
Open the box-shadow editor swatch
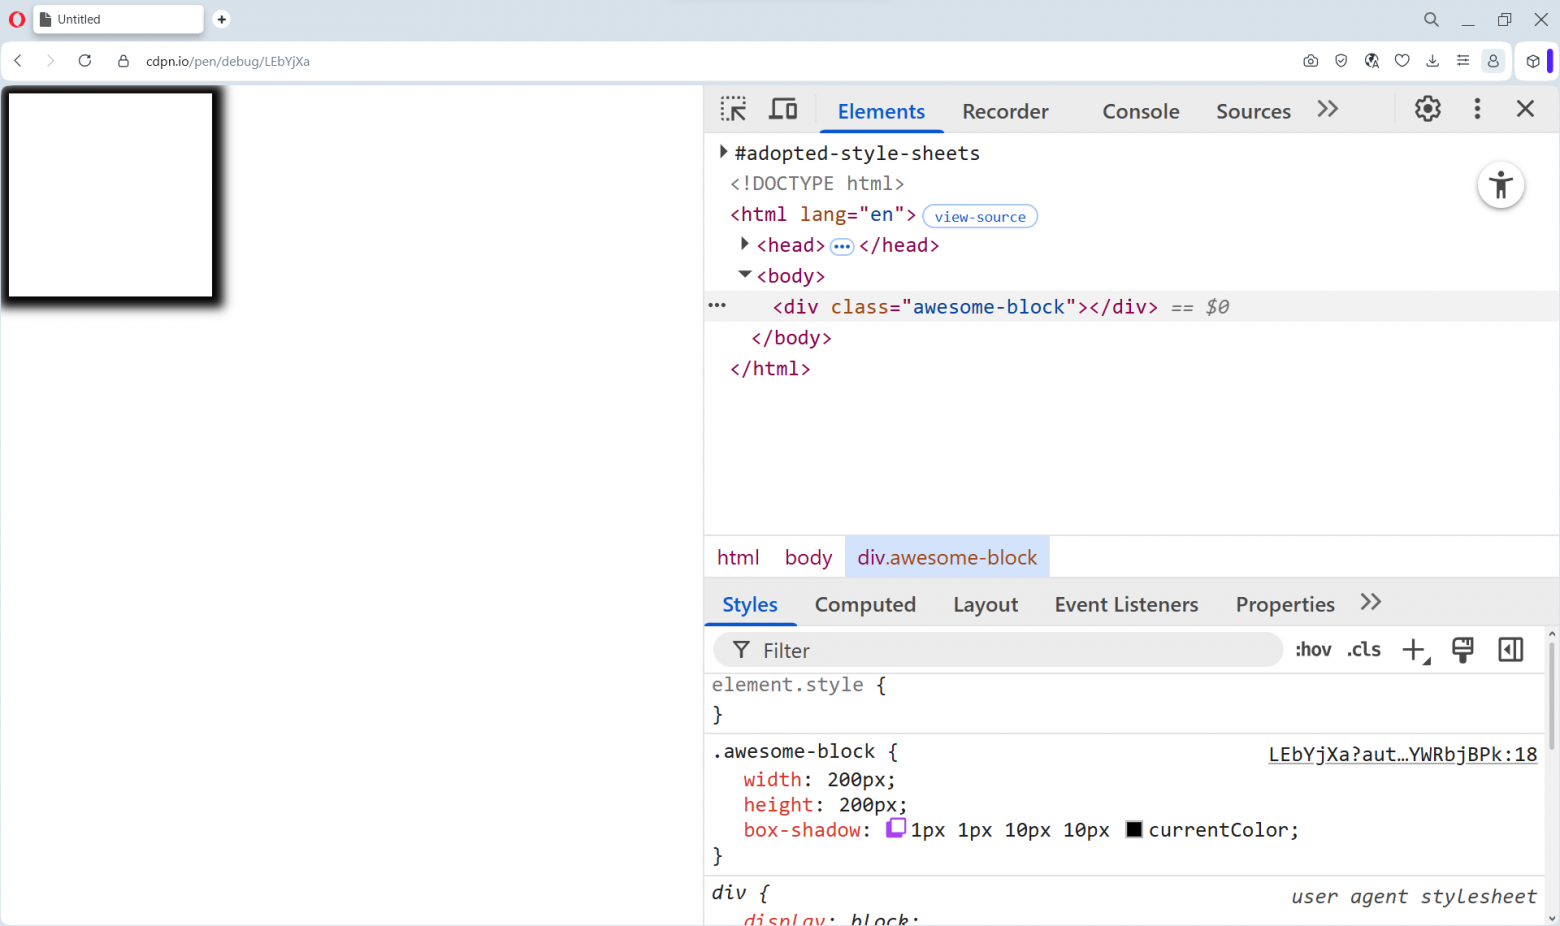pyautogui.click(x=896, y=828)
